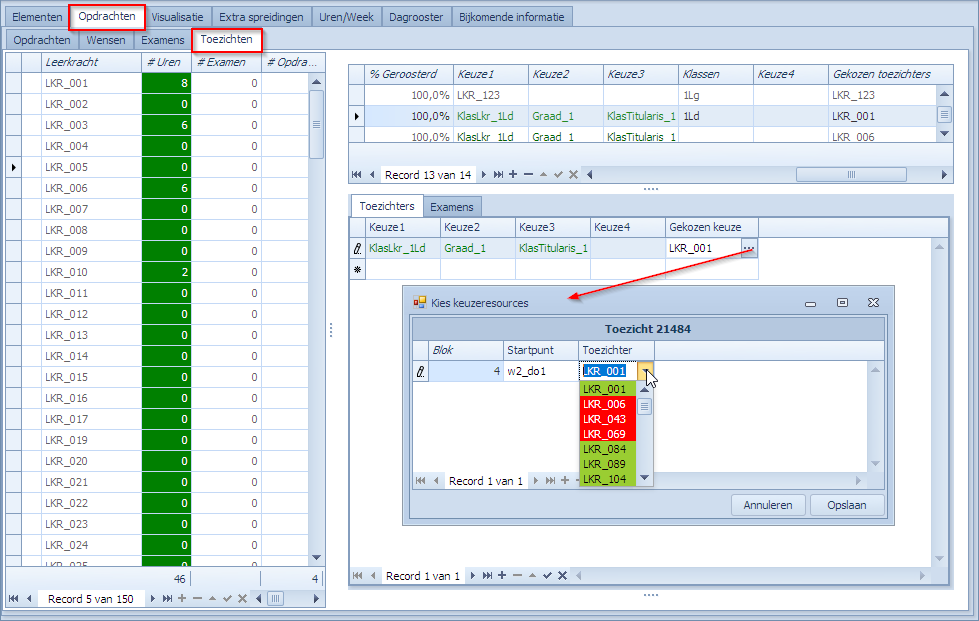This screenshot has height=621, width=979.
Task: Go to first record in Toezichters 'Record 1 van 1' navigator
Action: [357, 575]
